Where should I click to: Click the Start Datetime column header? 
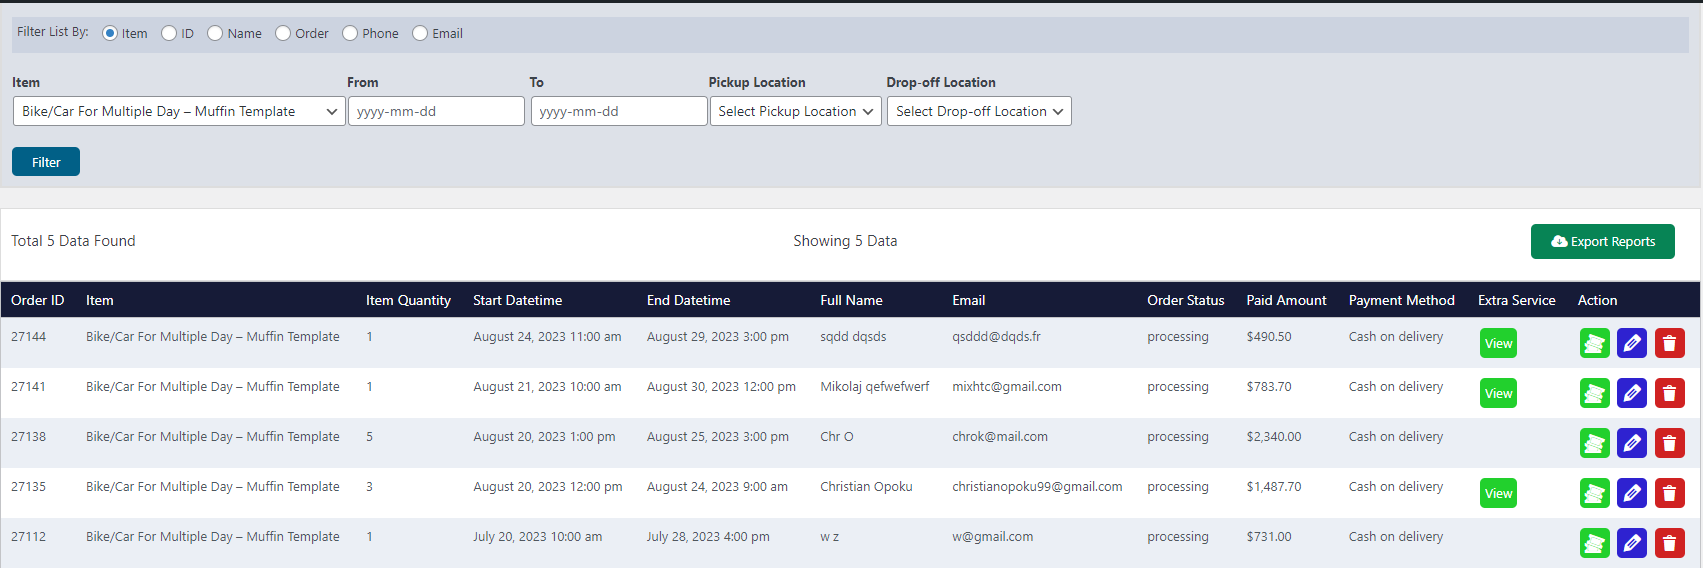click(x=517, y=300)
